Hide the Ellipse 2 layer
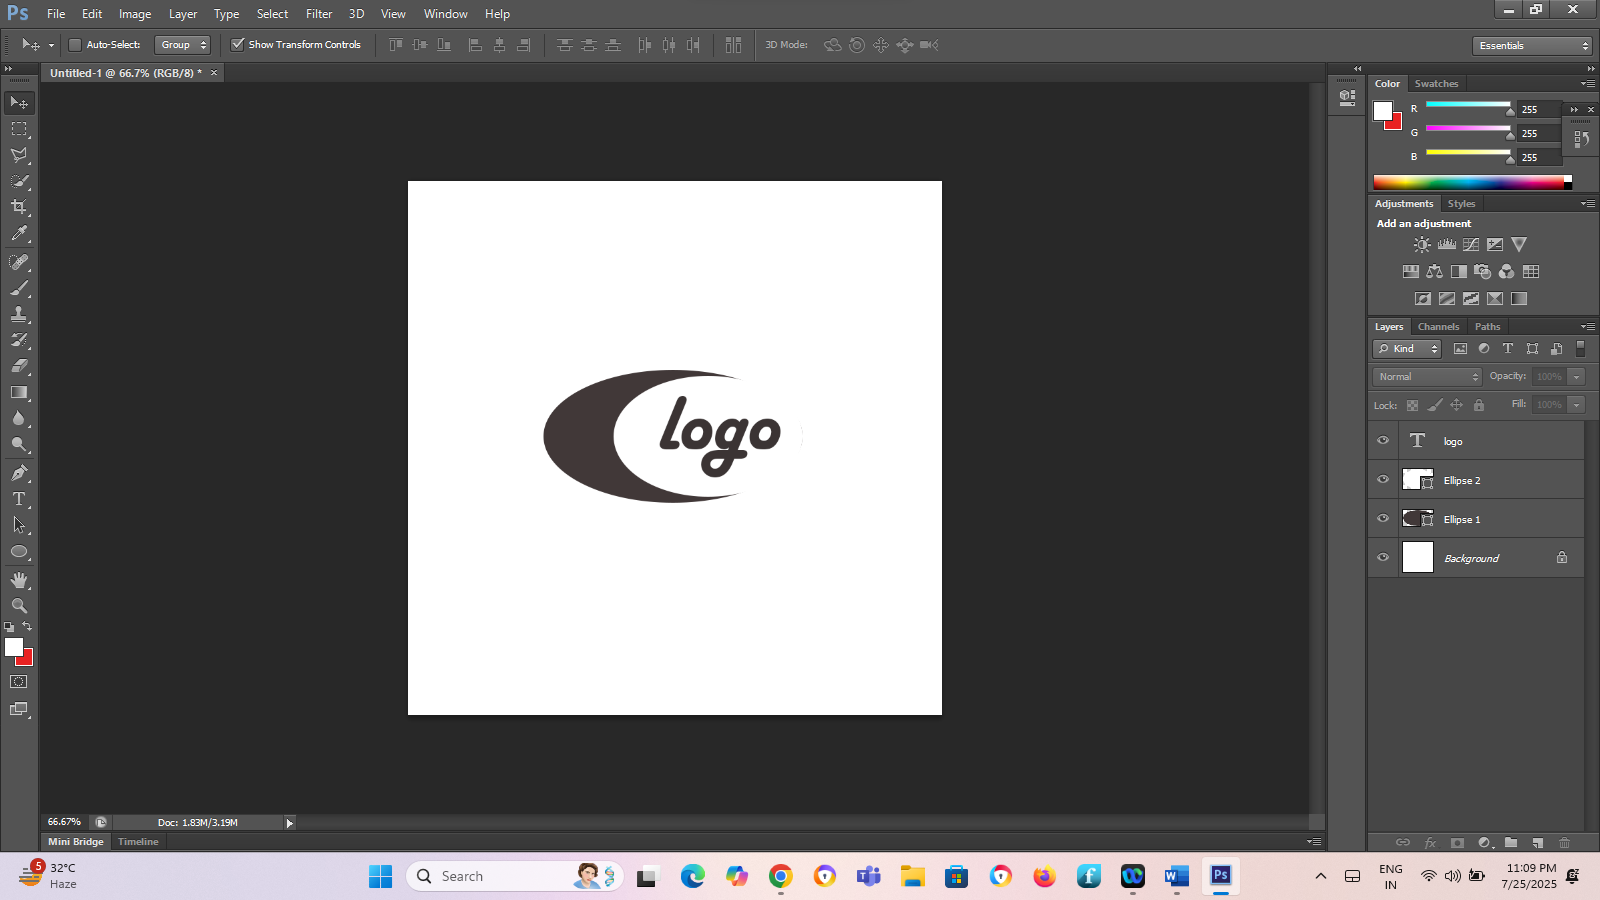This screenshot has width=1600, height=900. [x=1383, y=479]
